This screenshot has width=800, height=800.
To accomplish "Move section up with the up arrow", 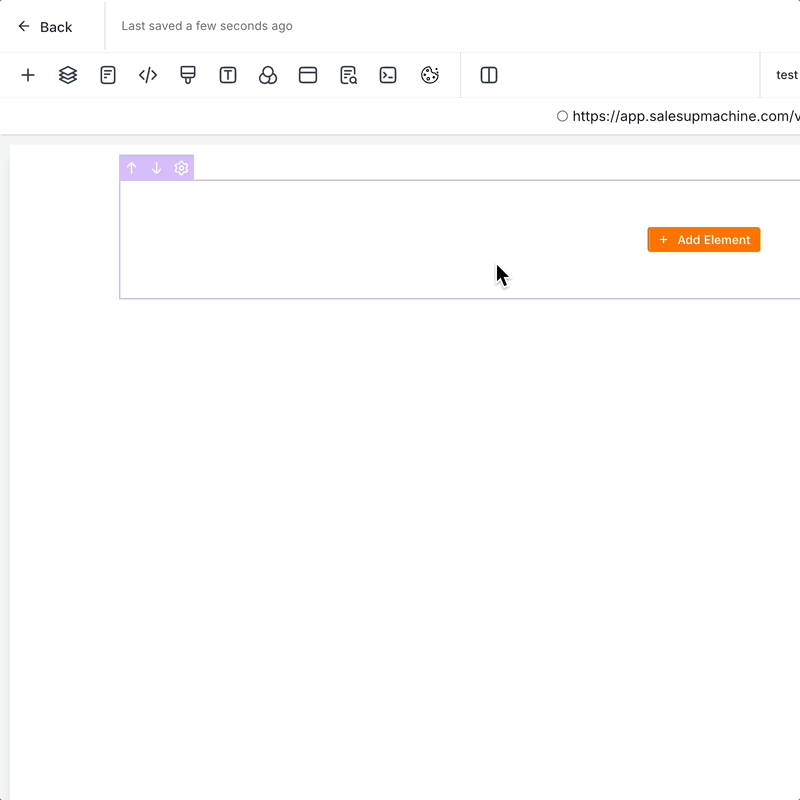I will pyautogui.click(x=132, y=168).
